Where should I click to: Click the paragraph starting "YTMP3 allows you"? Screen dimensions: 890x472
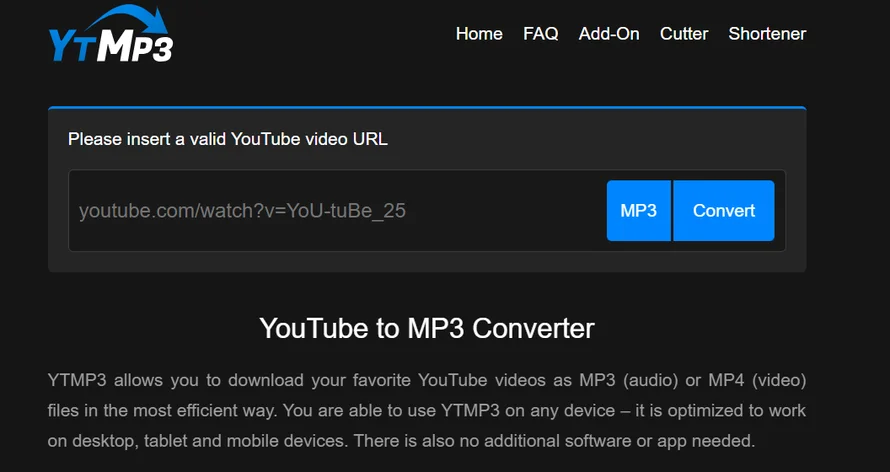pos(427,410)
